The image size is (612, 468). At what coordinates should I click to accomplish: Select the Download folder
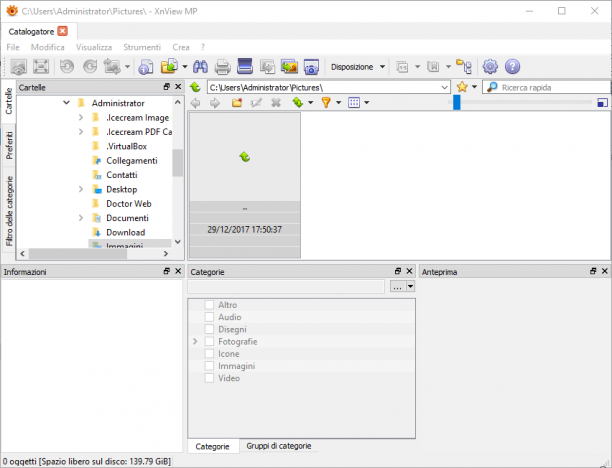pos(126,232)
